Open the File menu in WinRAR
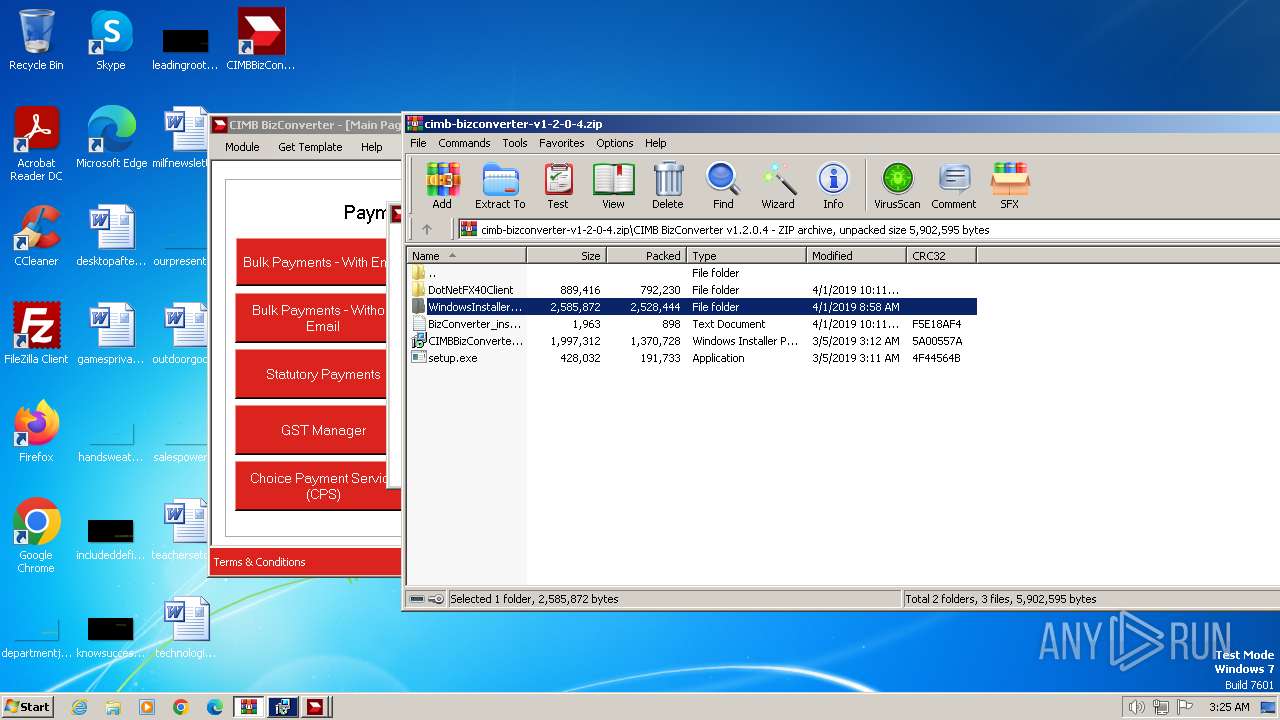This screenshot has width=1280, height=720. click(x=418, y=143)
